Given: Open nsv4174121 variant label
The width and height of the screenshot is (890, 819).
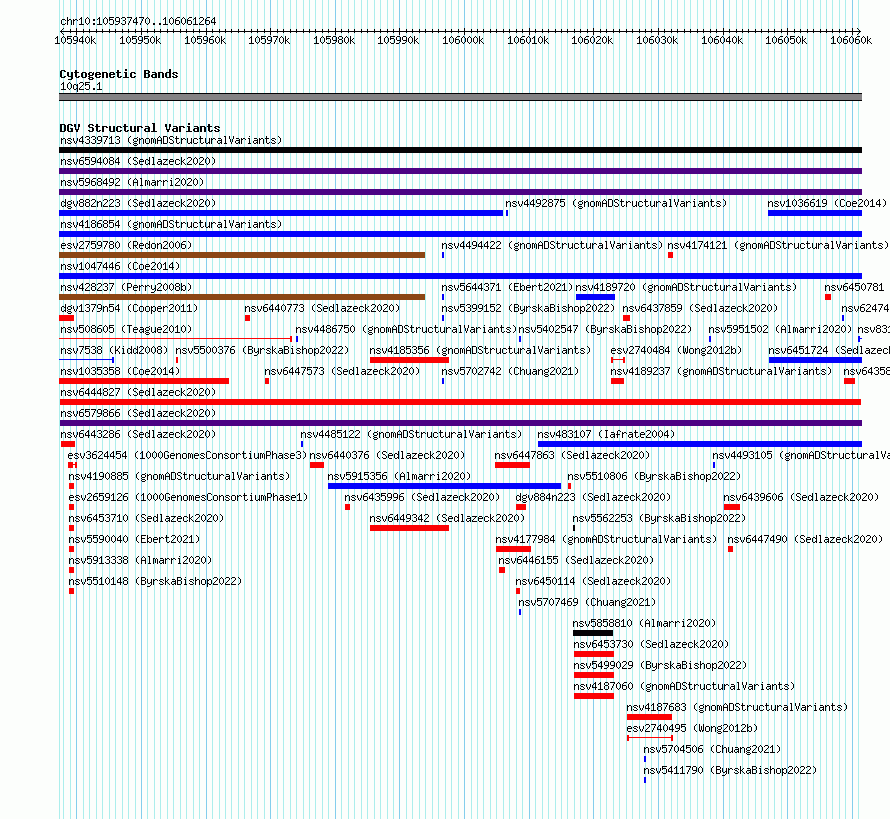Looking at the screenshot, I should 778,245.
